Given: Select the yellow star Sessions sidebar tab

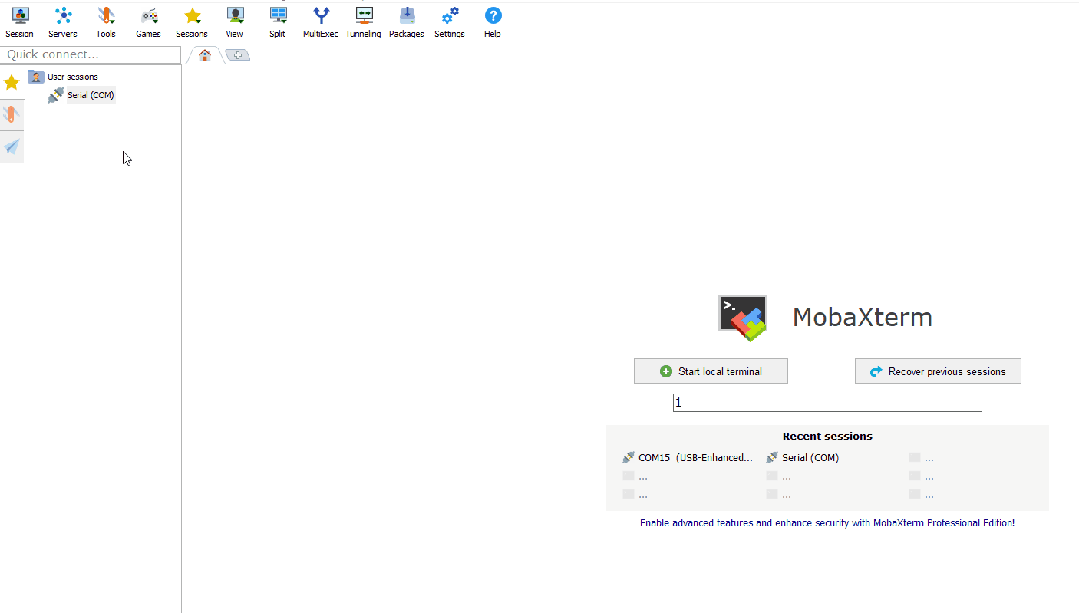Looking at the screenshot, I should [12, 83].
